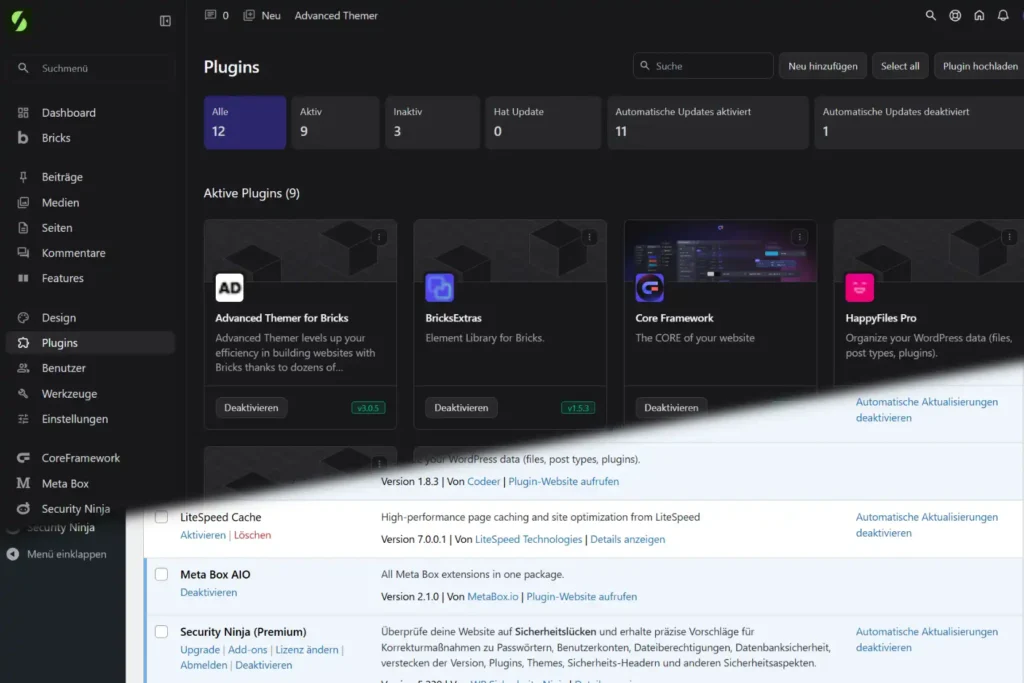This screenshot has width=1024, height=683.
Task: Open Werkzeuge in the sidebar menu
Action: pos(69,394)
